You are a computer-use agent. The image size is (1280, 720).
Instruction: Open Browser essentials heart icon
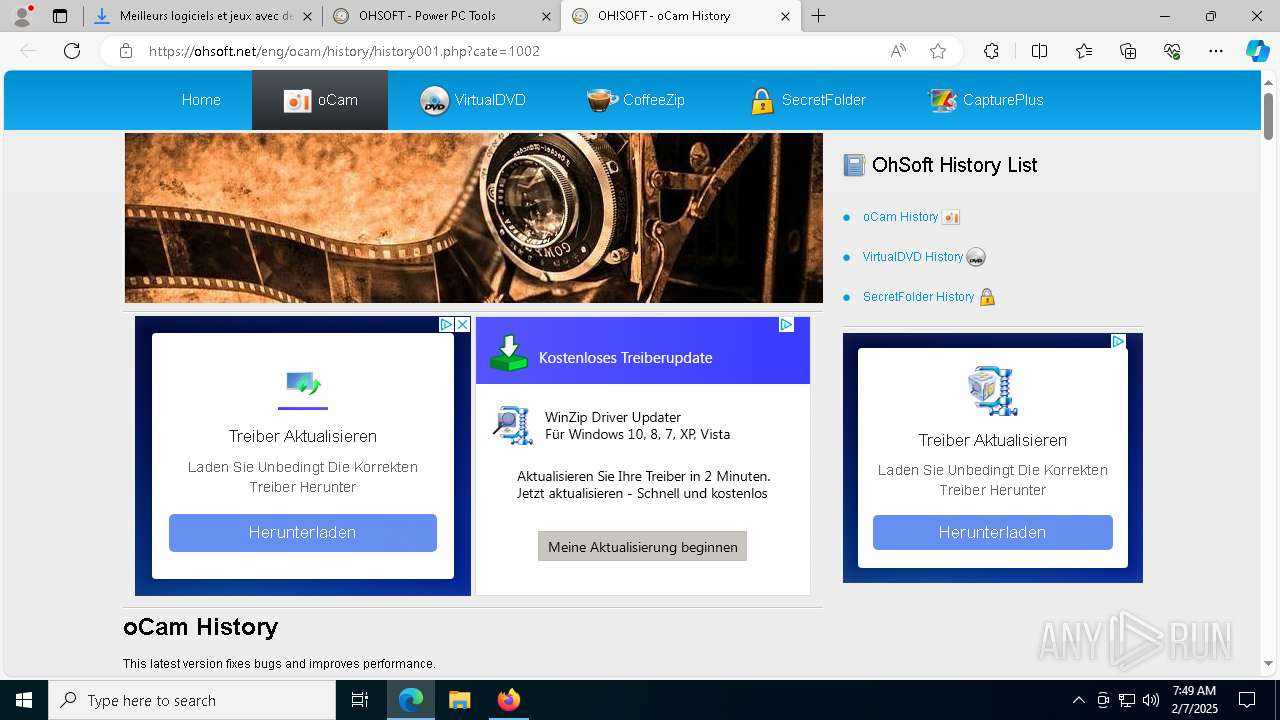point(1172,51)
